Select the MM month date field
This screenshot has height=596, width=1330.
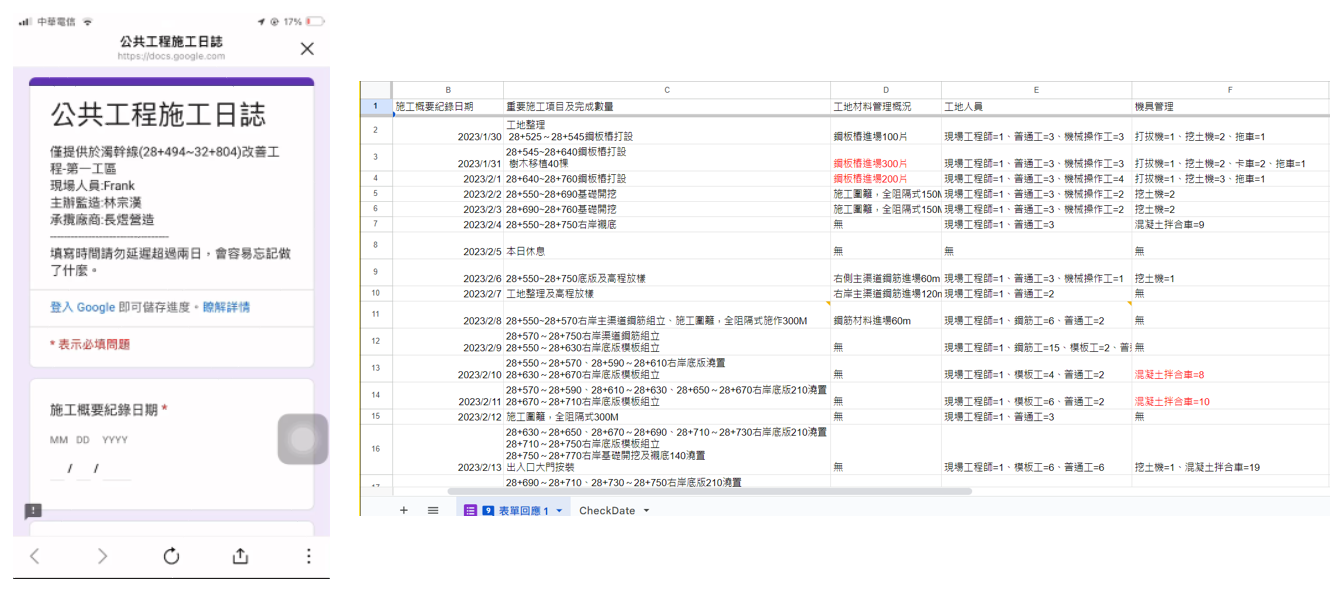tap(58, 468)
